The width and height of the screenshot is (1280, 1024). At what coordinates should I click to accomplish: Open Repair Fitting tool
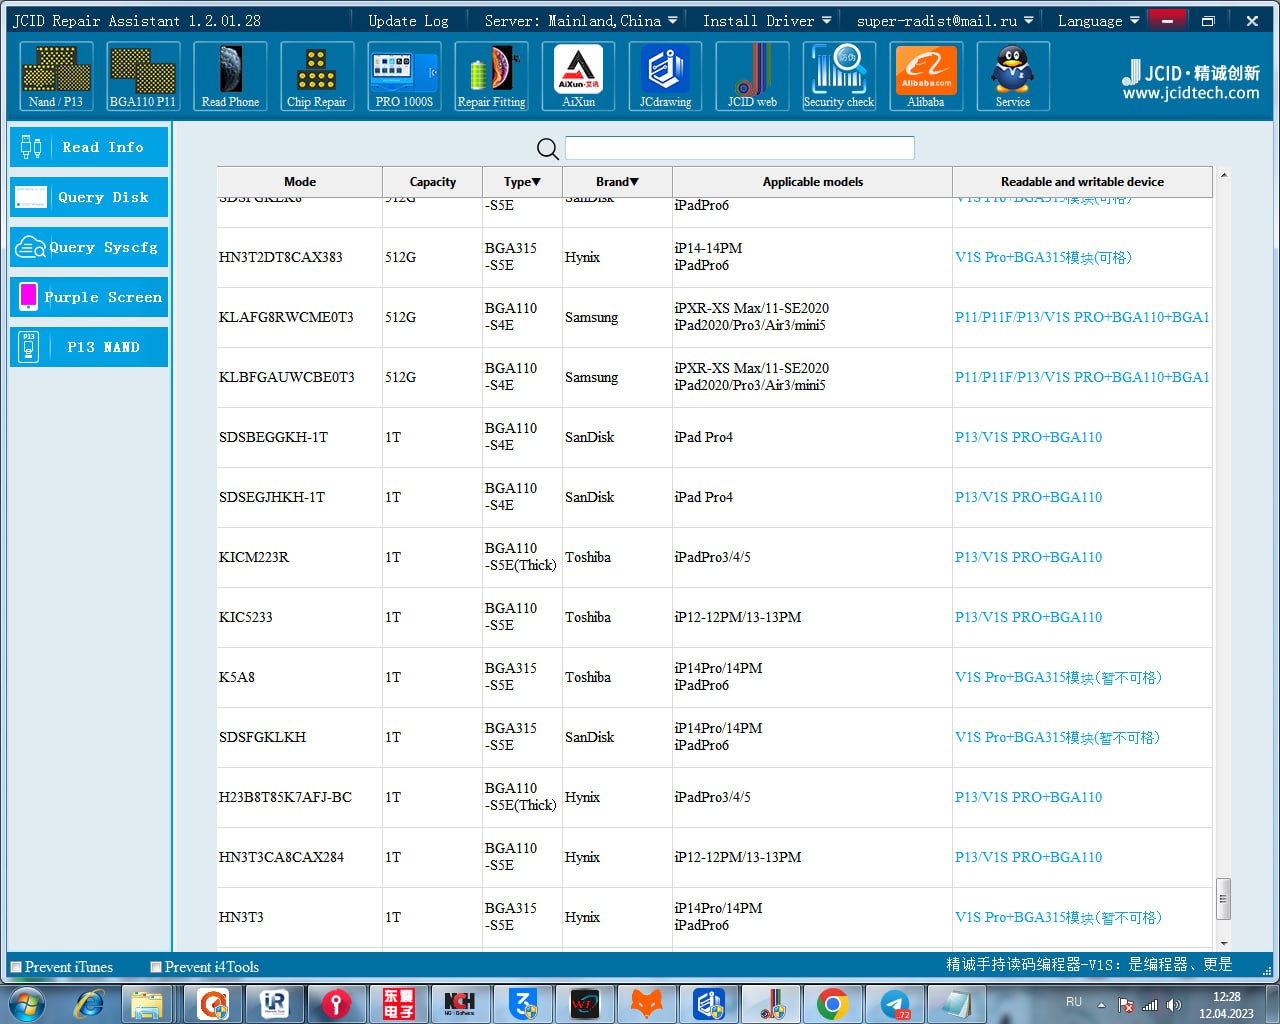pyautogui.click(x=491, y=76)
